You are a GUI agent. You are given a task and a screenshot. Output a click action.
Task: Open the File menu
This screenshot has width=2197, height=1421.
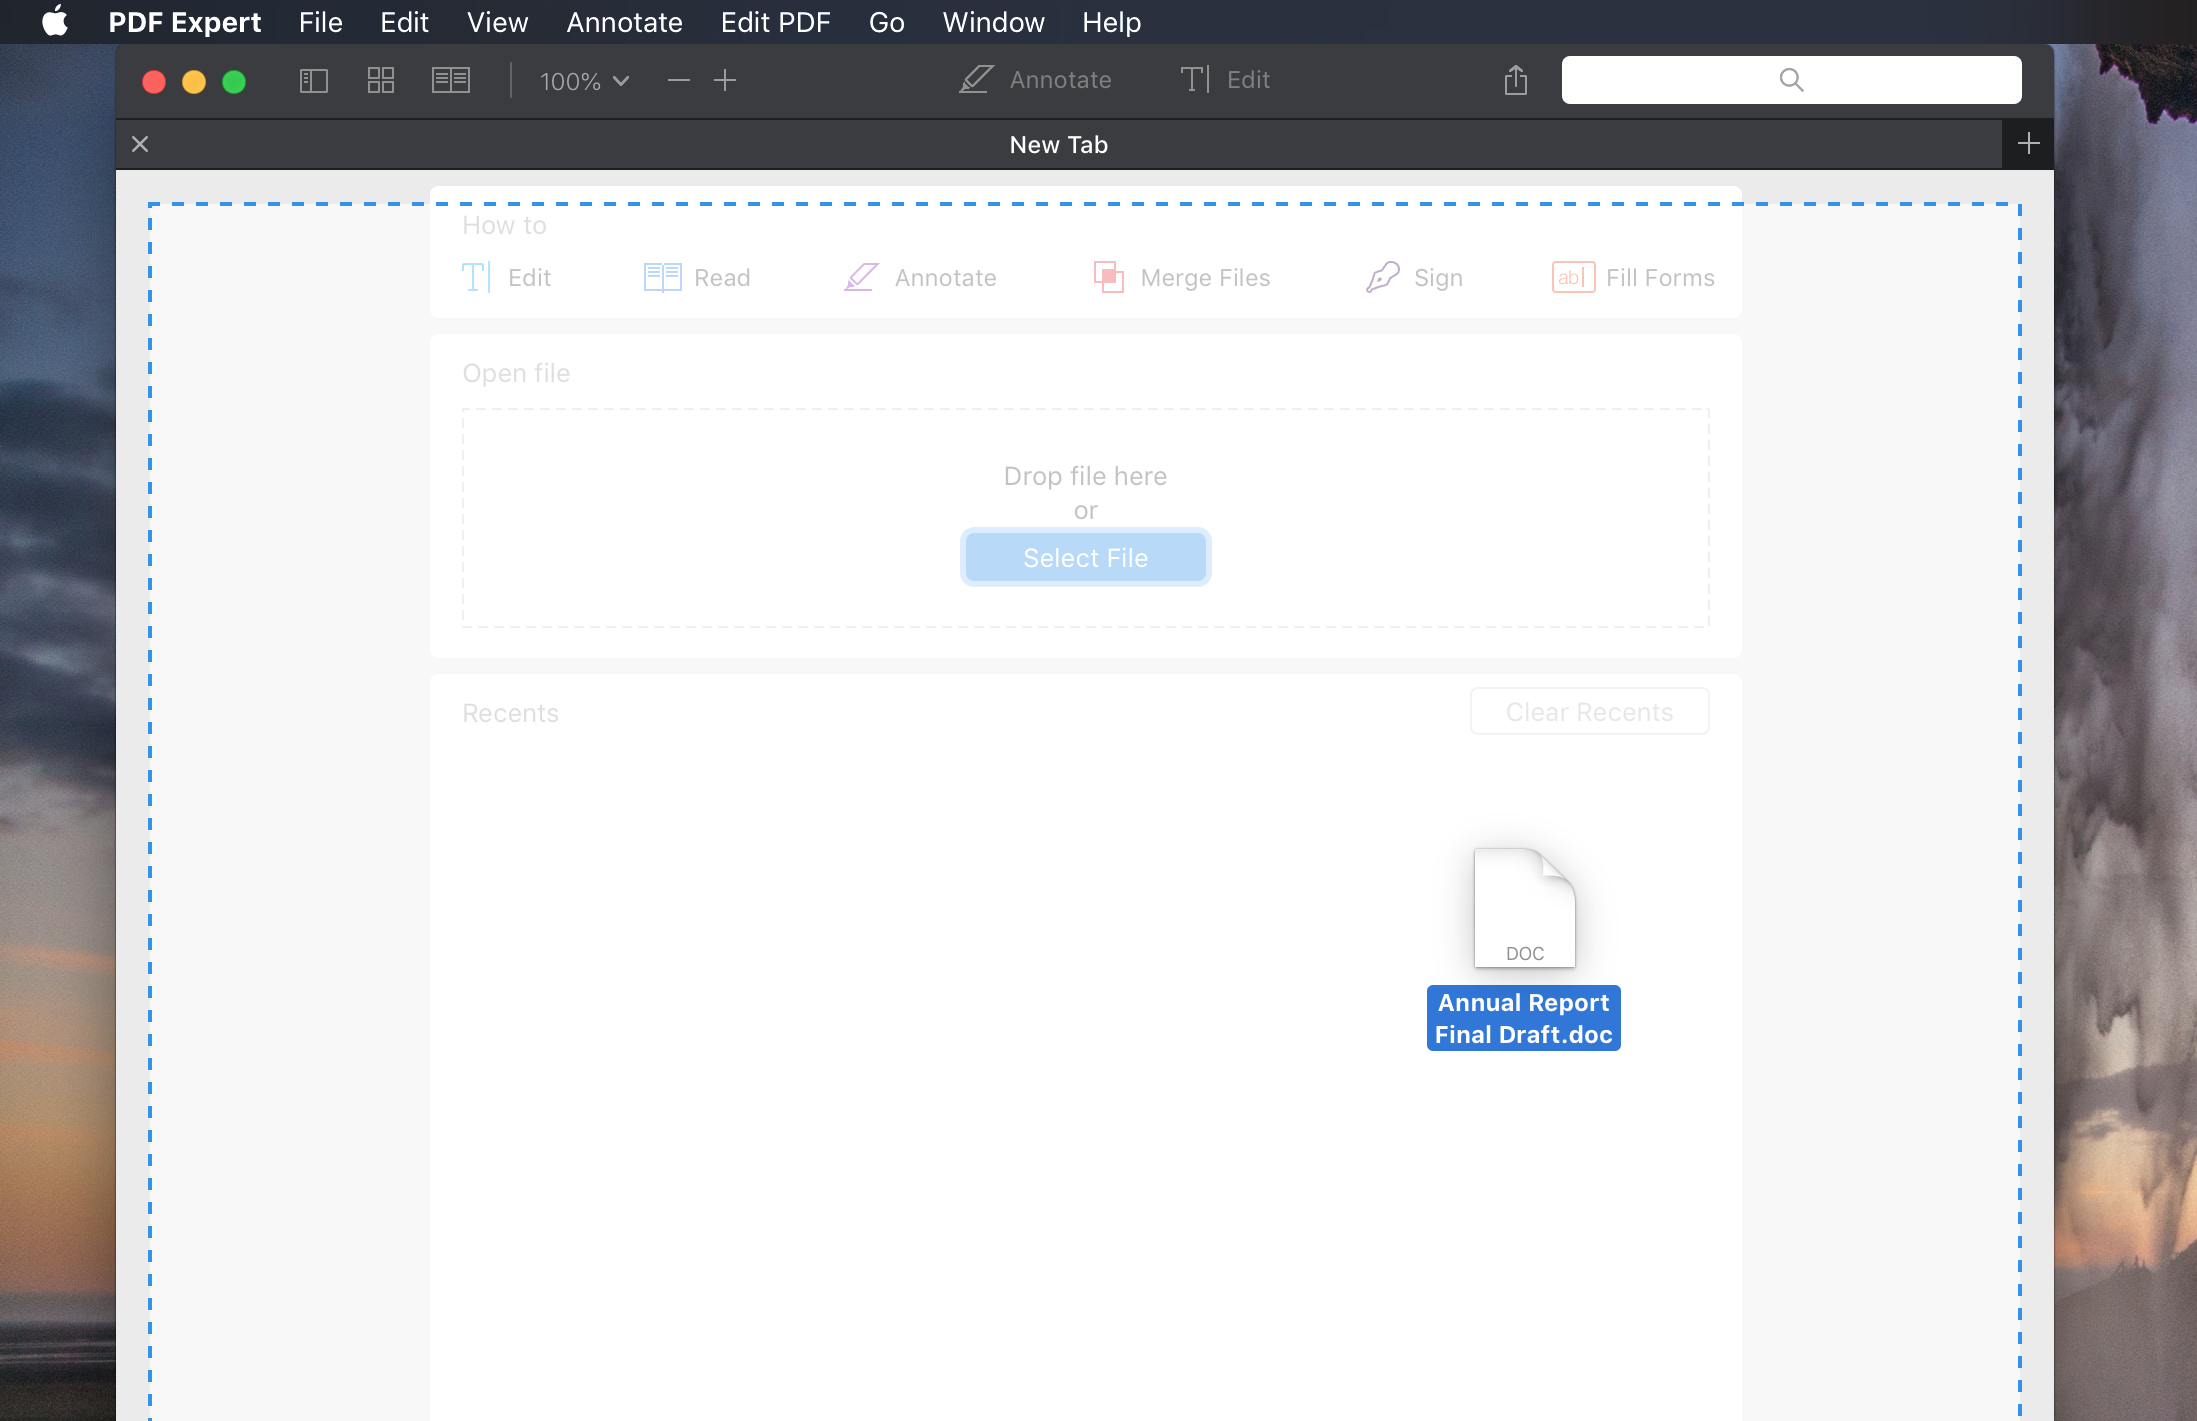pyautogui.click(x=319, y=22)
